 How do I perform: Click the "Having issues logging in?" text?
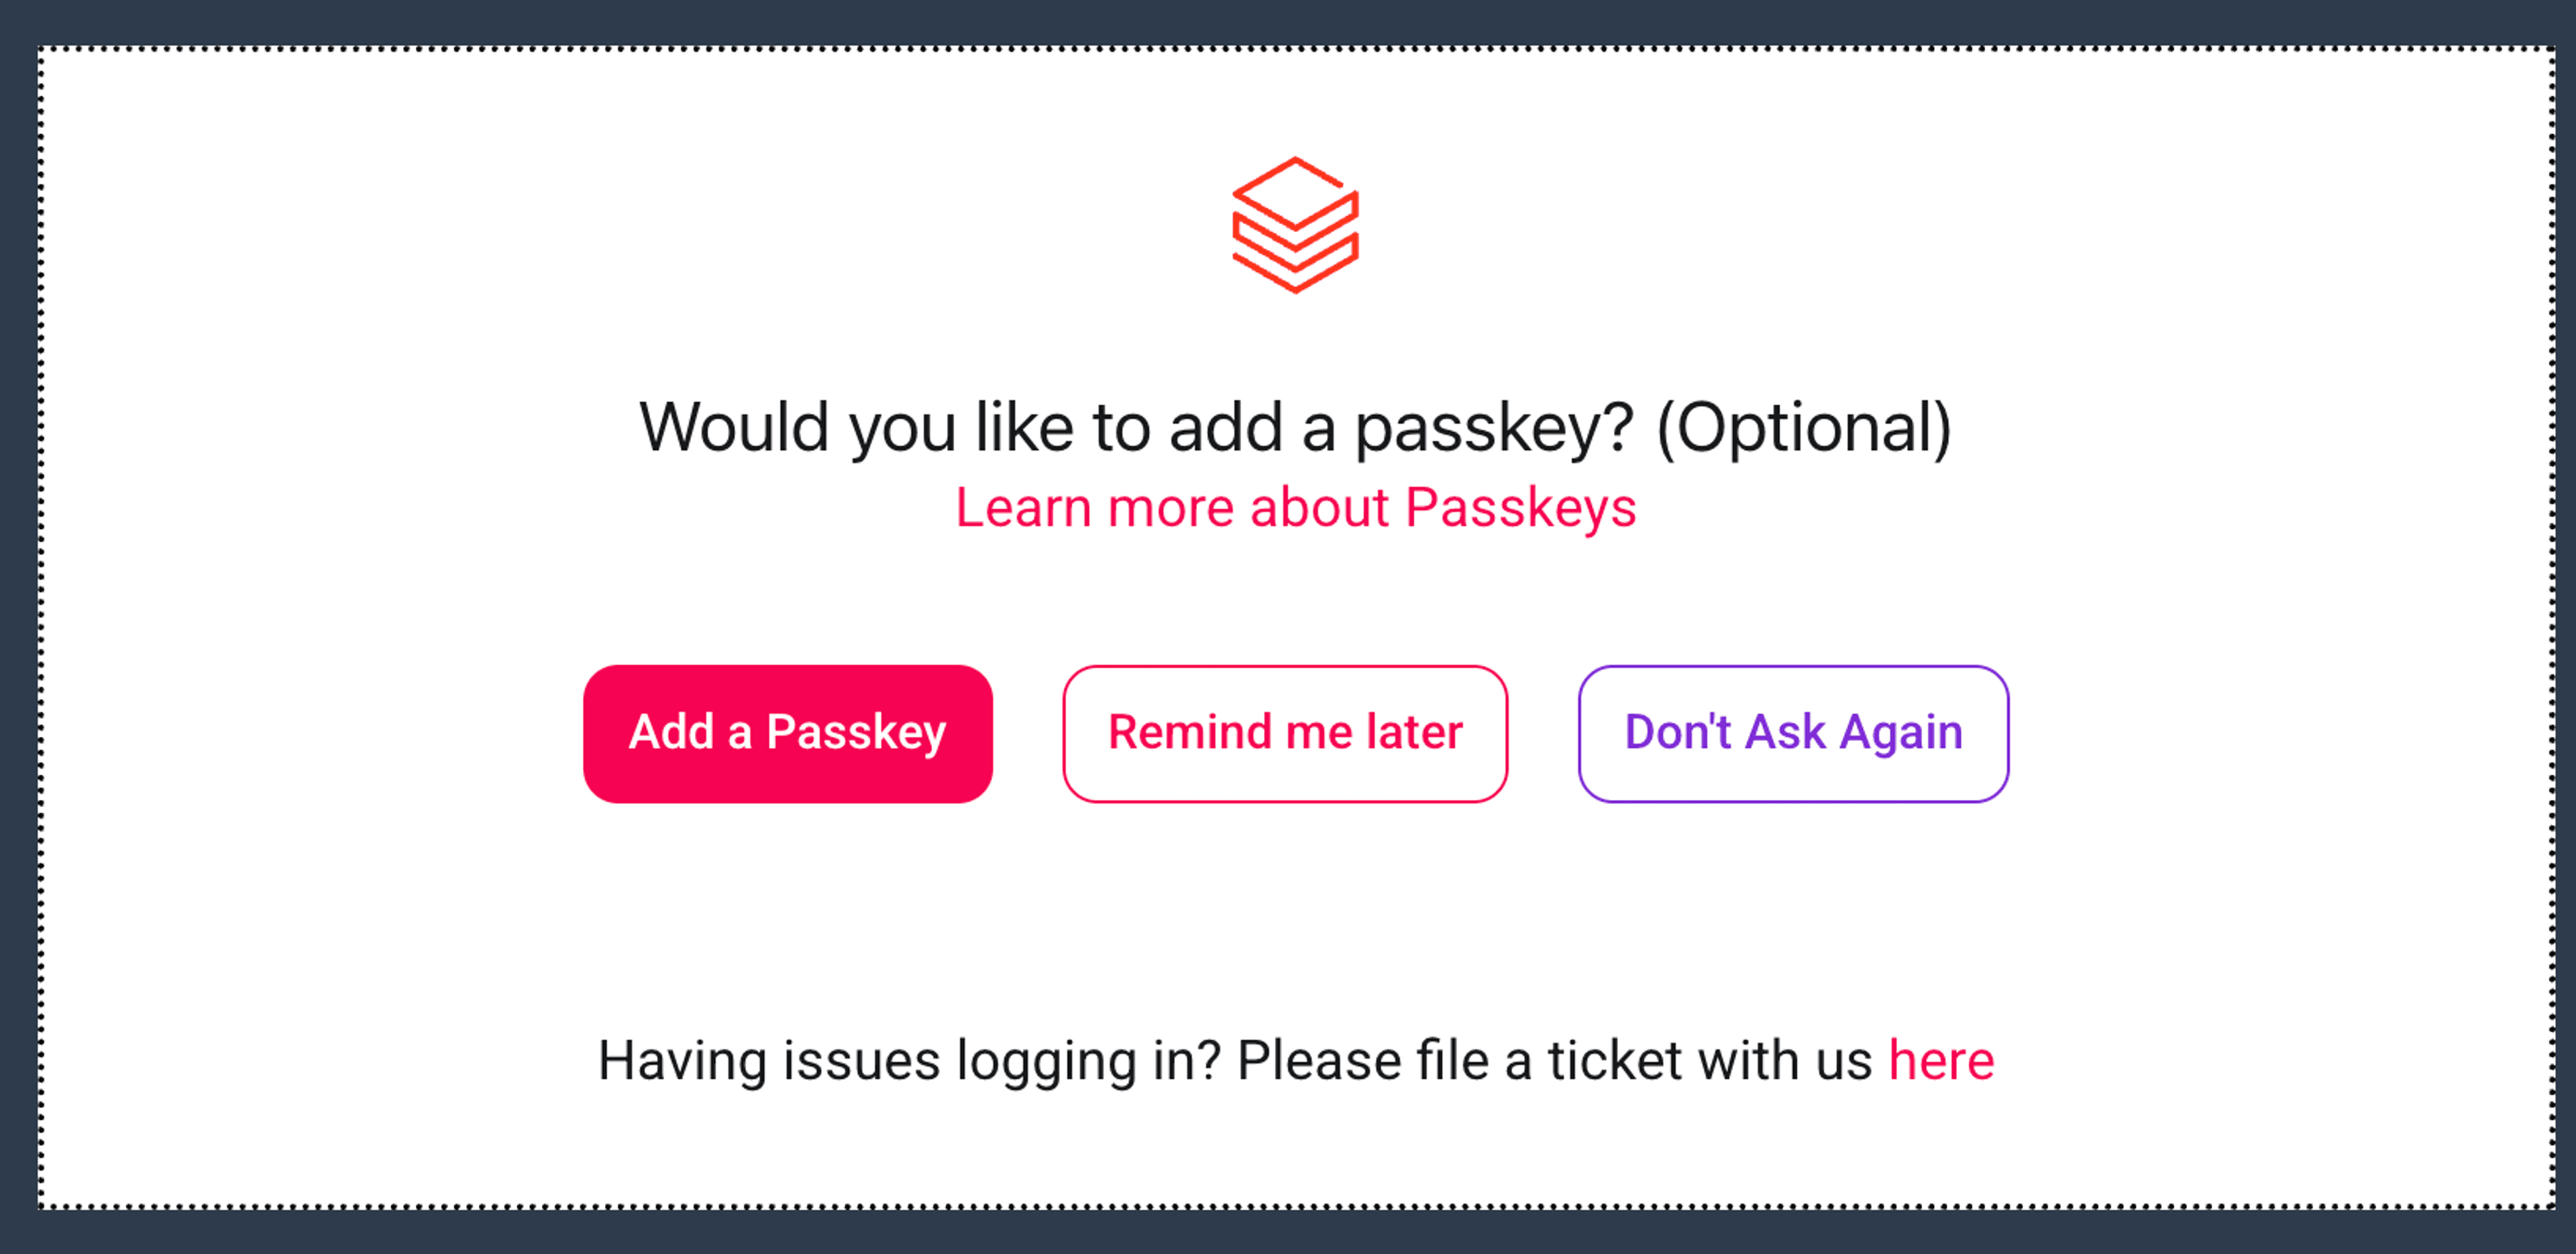[909, 1060]
